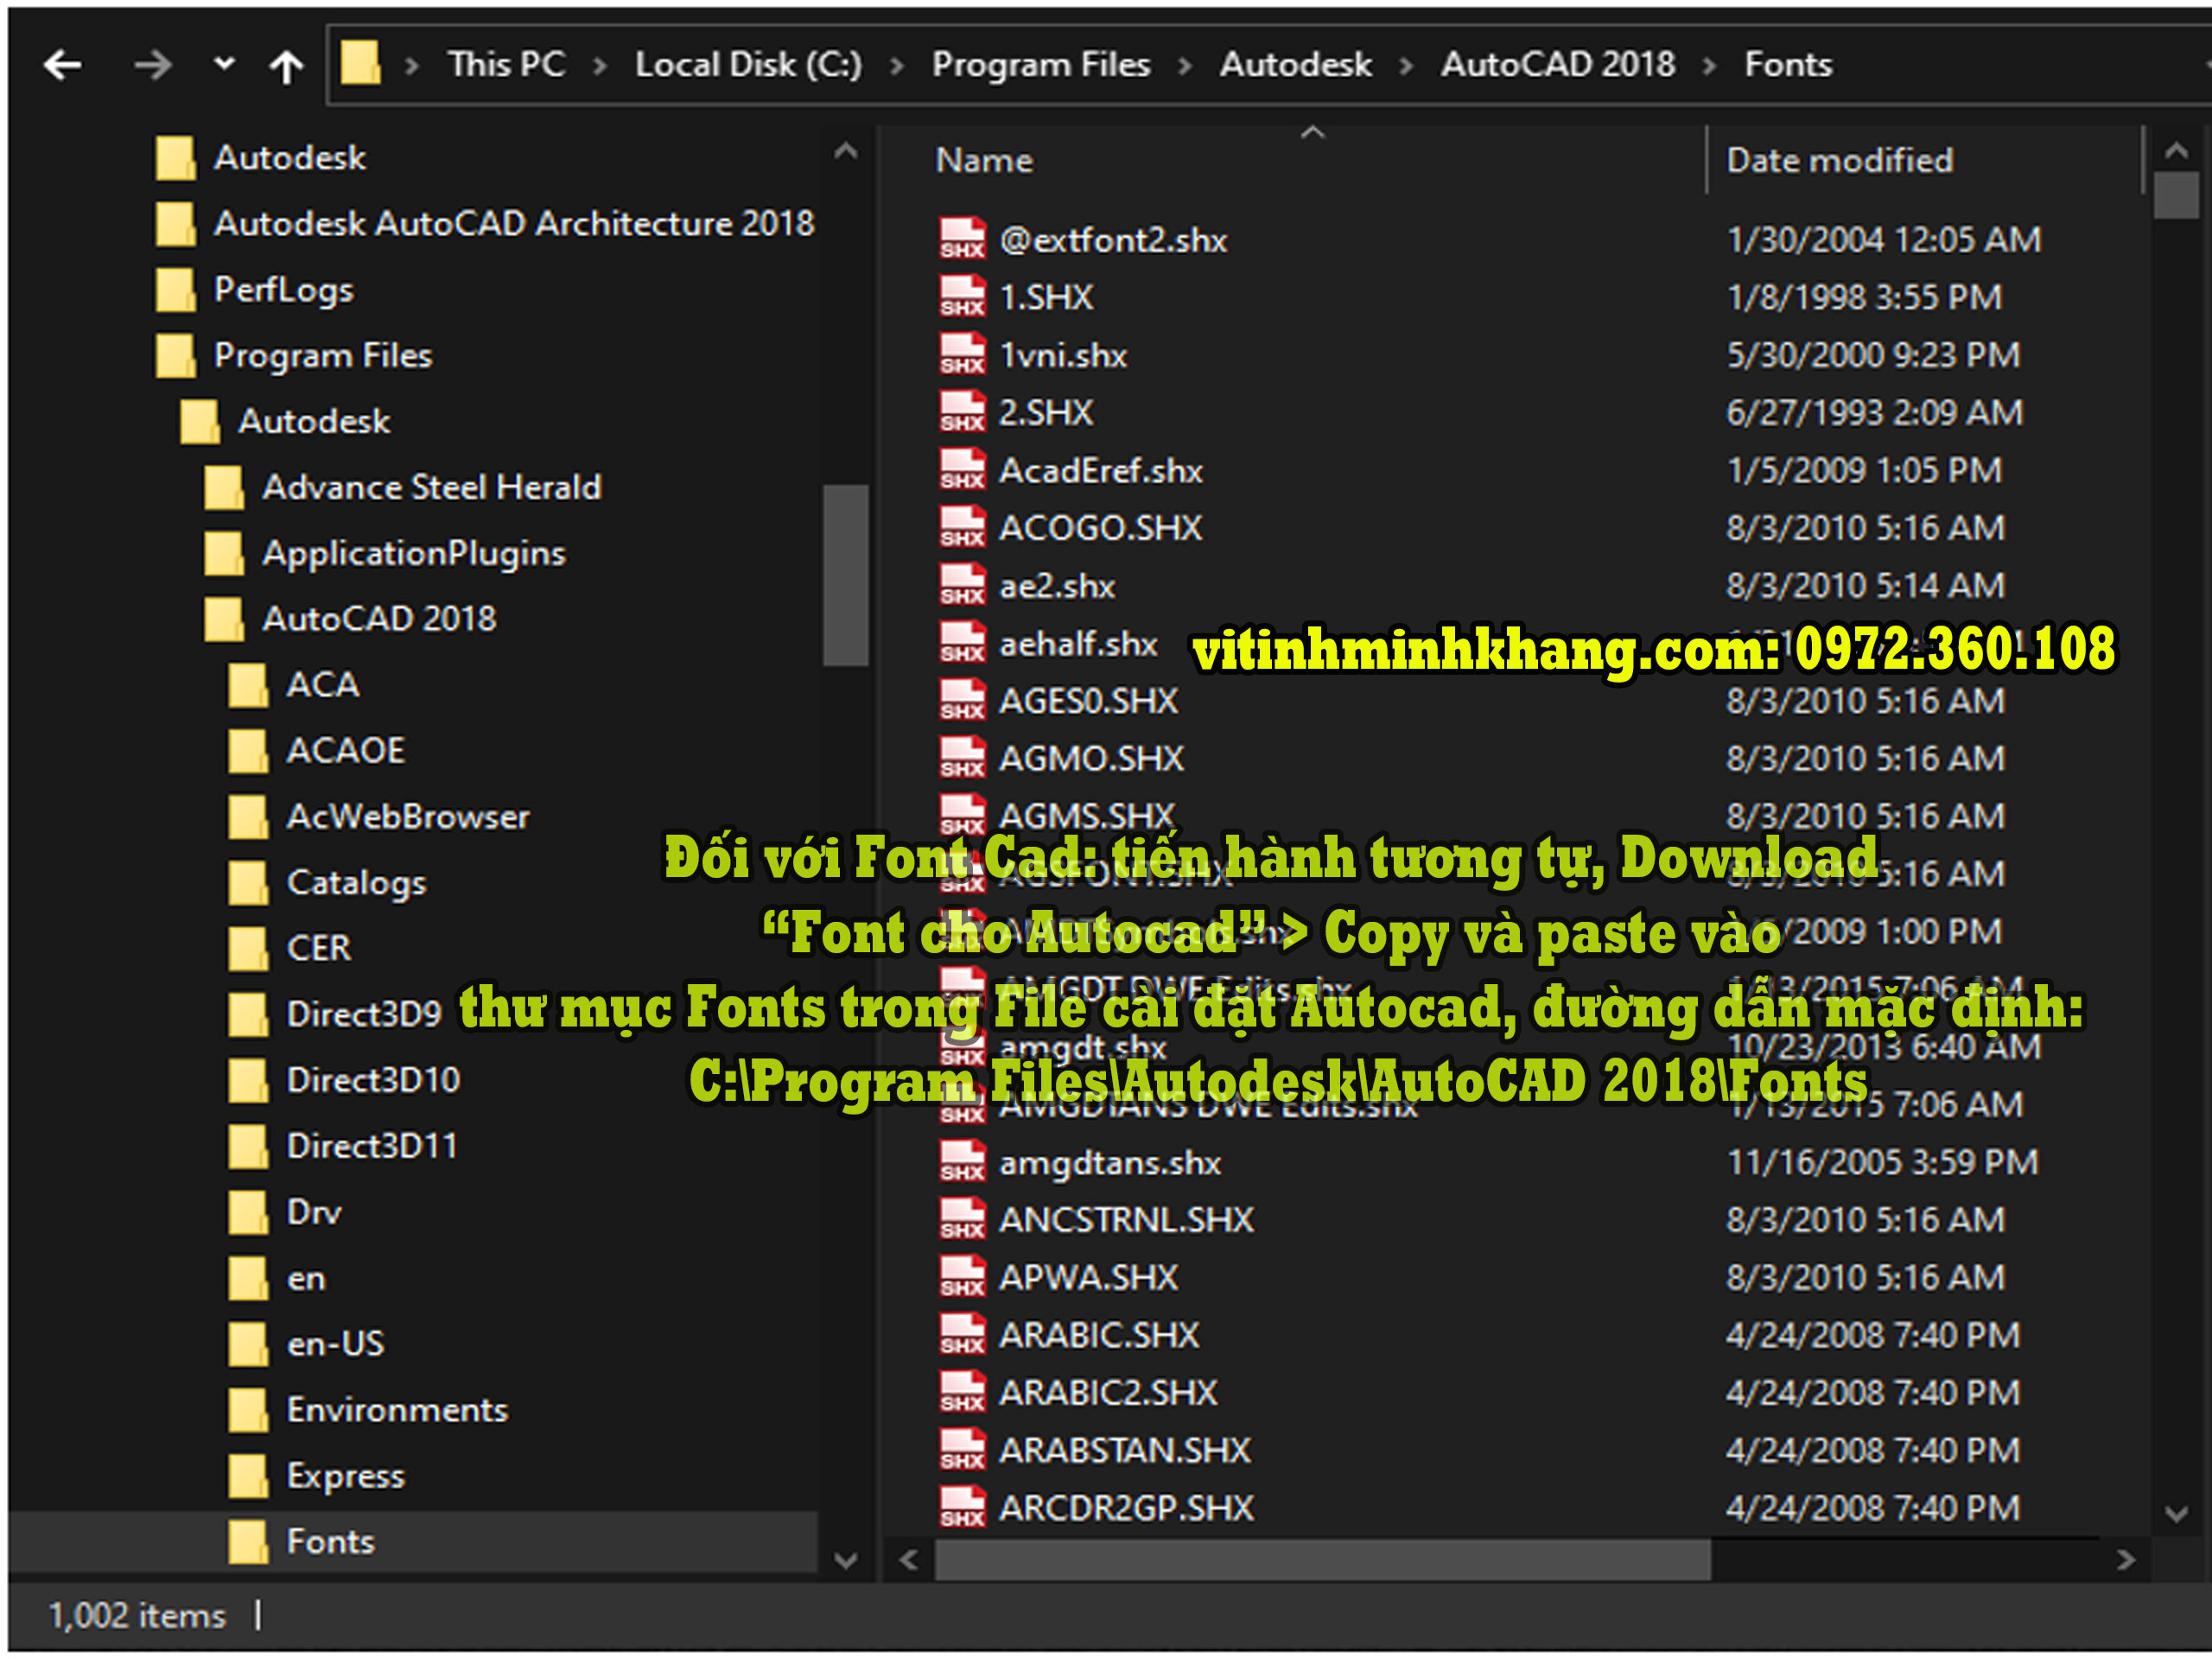Click SHX icon of 1vni.shx
This screenshot has height=1659, width=2212.
point(962,355)
